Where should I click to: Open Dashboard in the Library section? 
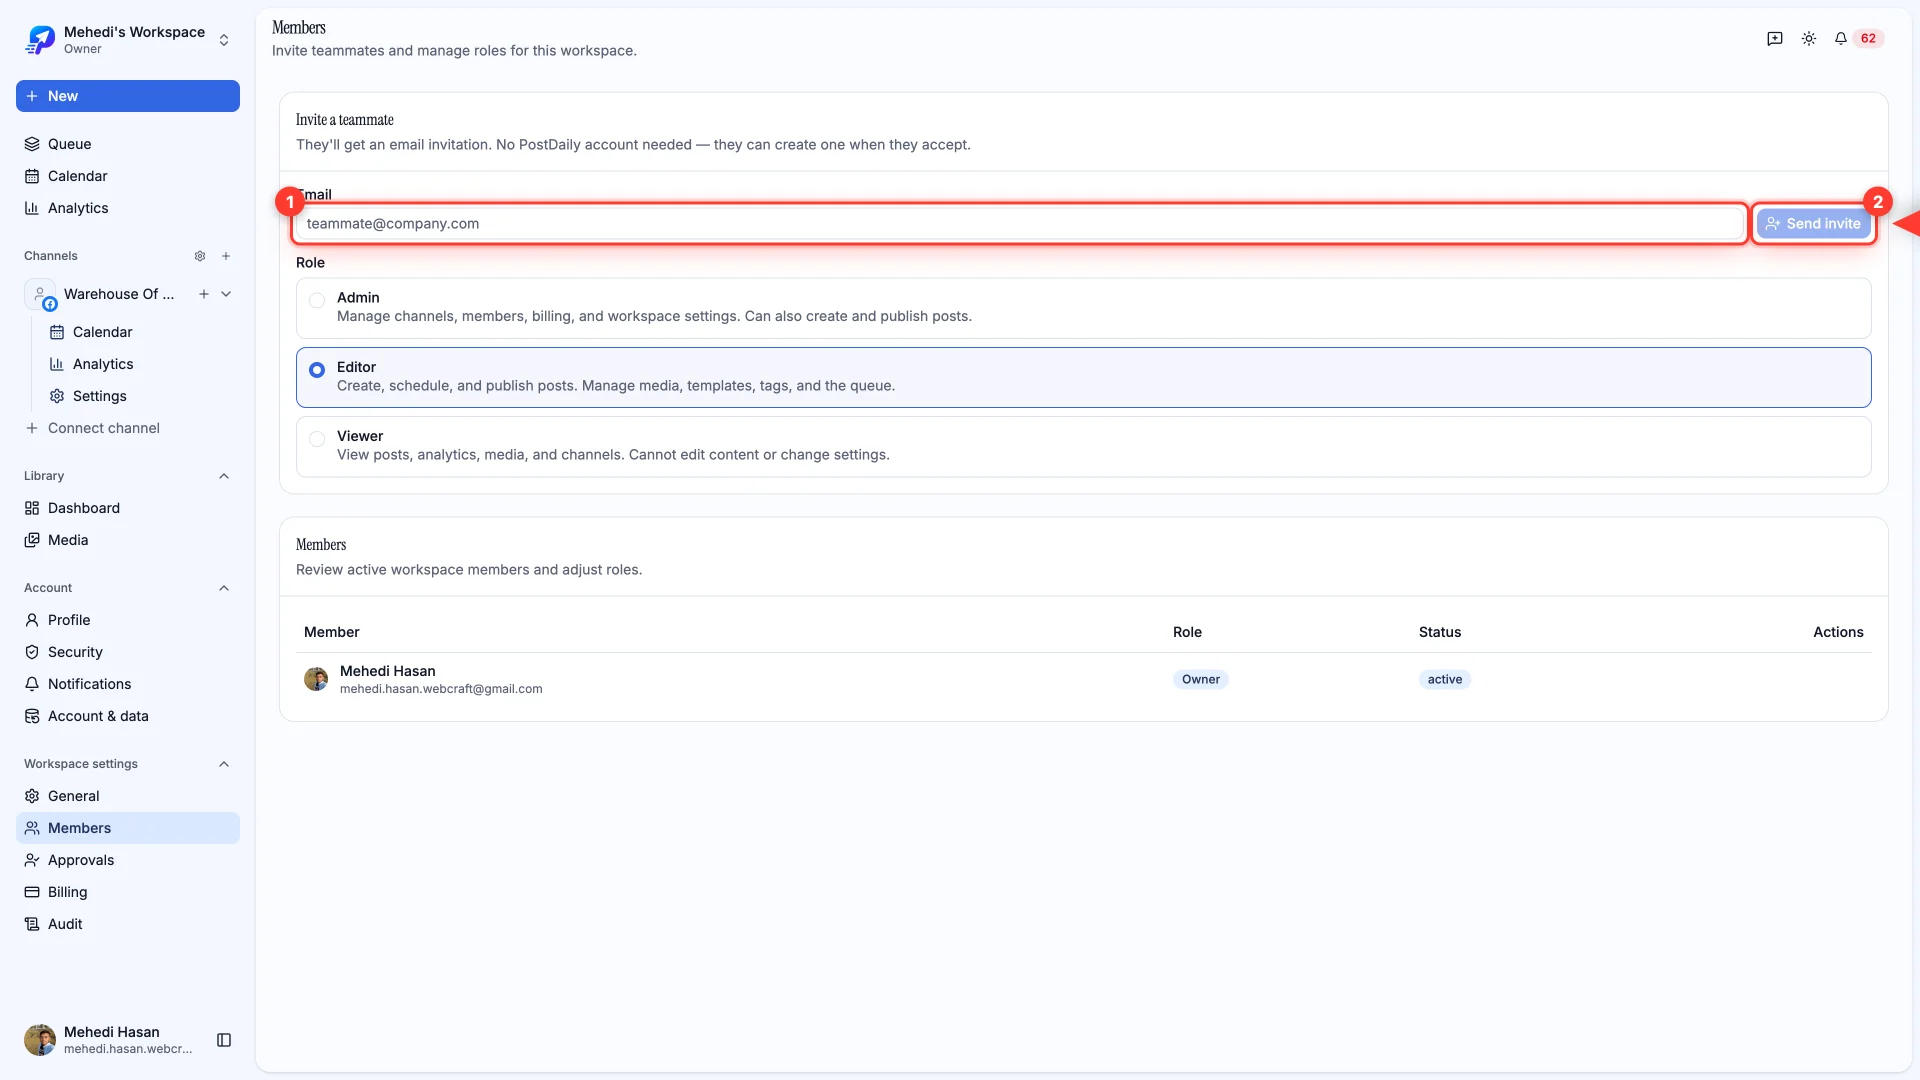128,508
